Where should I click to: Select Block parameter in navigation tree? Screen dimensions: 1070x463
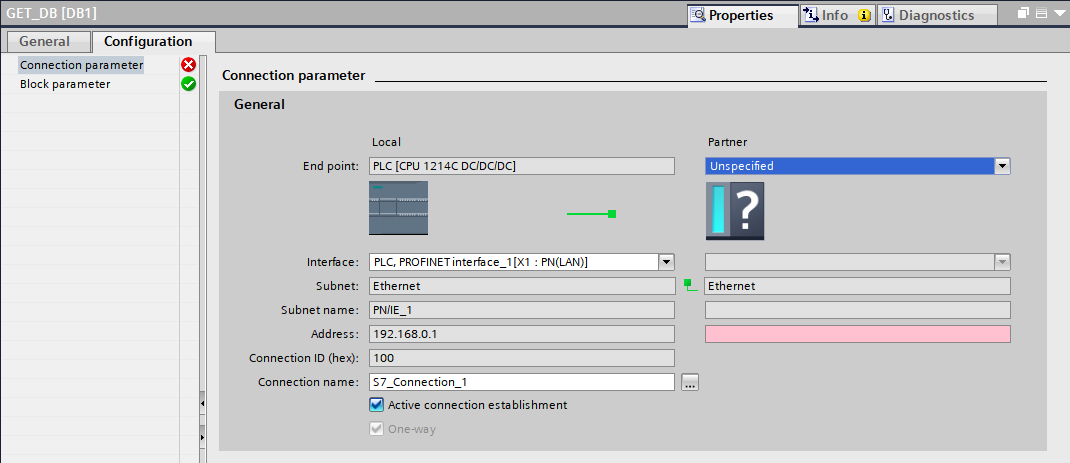click(x=66, y=84)
